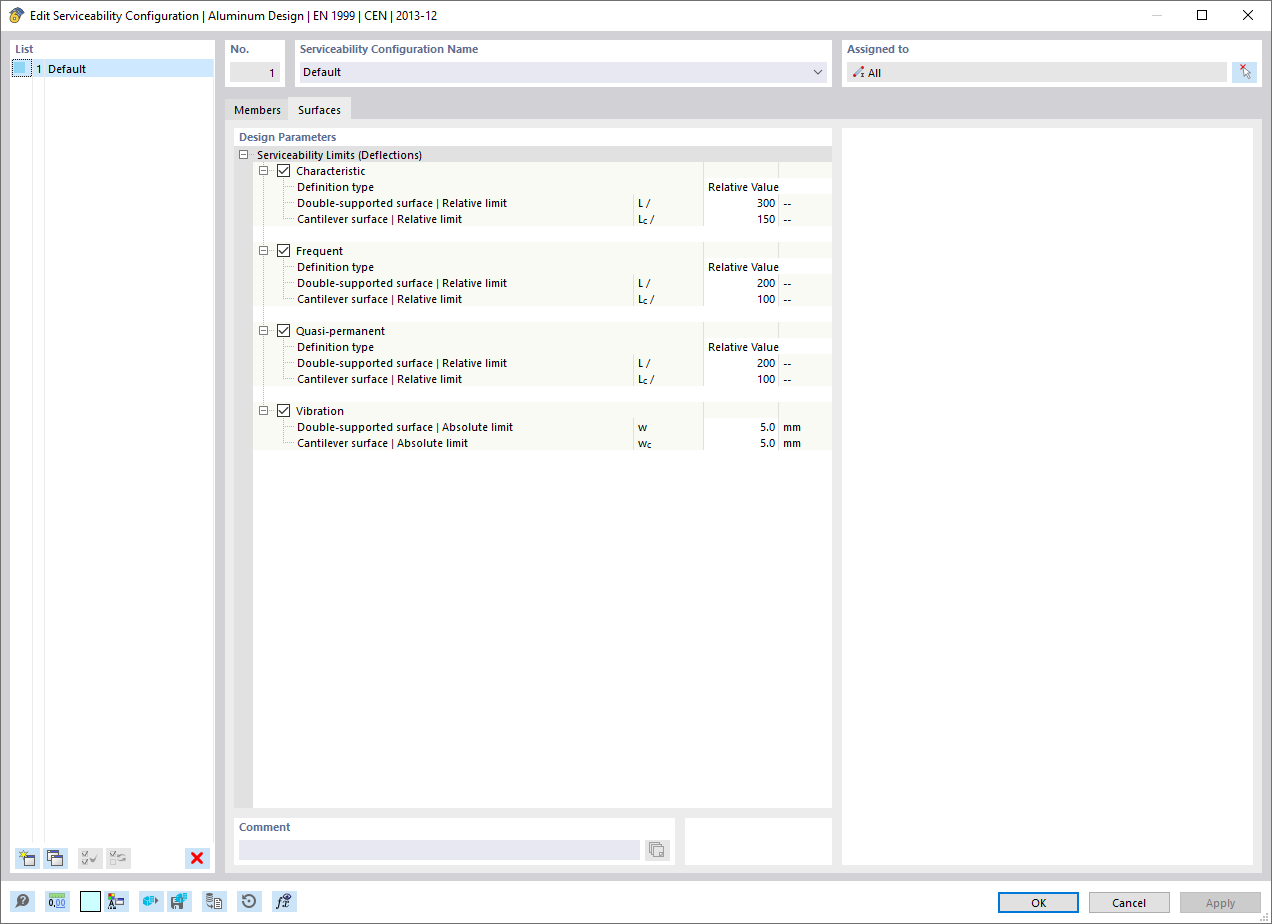The height and width of the screenshot is (924, 1272).
Task: Create a new serviceability configuration
Action: [x=27, y=858]
